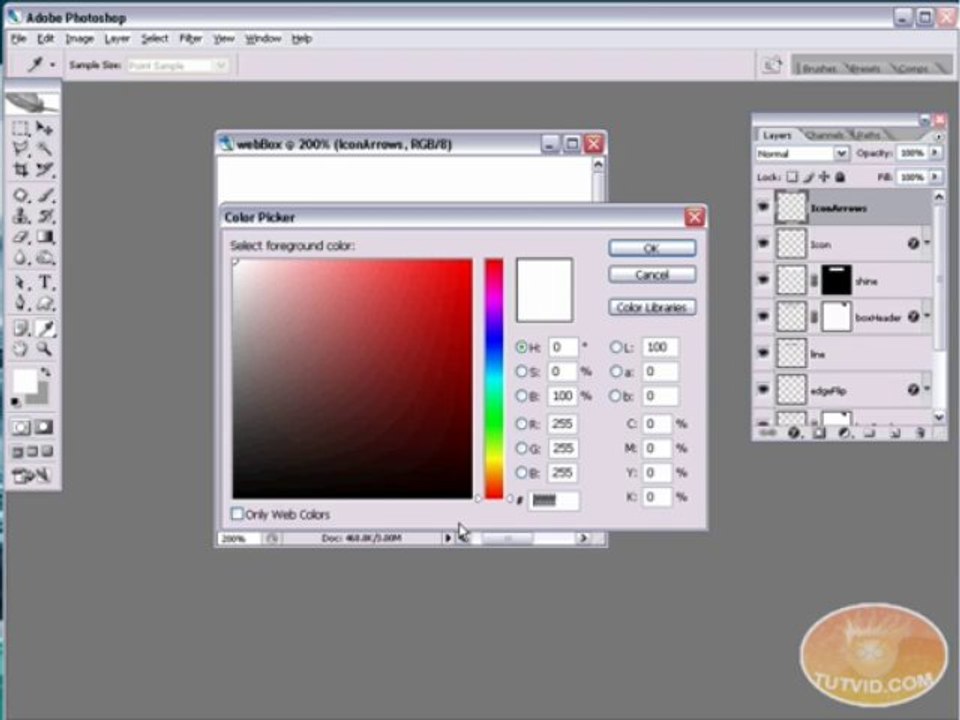The width and height of the screenshot is (960, 720).
Task: Hide the shine layer
Action: click(763, 280)
